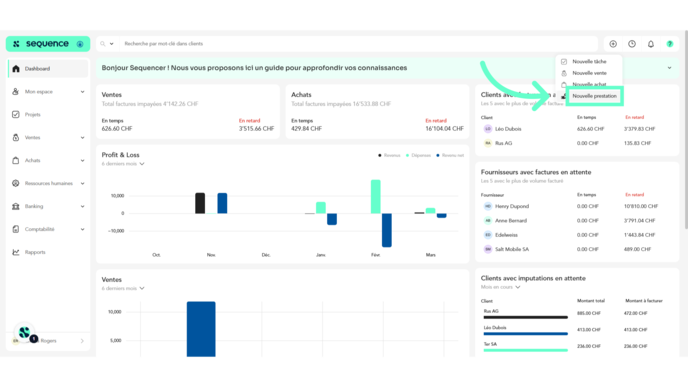Click the Léo Dubois avatar in the clients list
This screenshot has height=387, width=688.
488,129
